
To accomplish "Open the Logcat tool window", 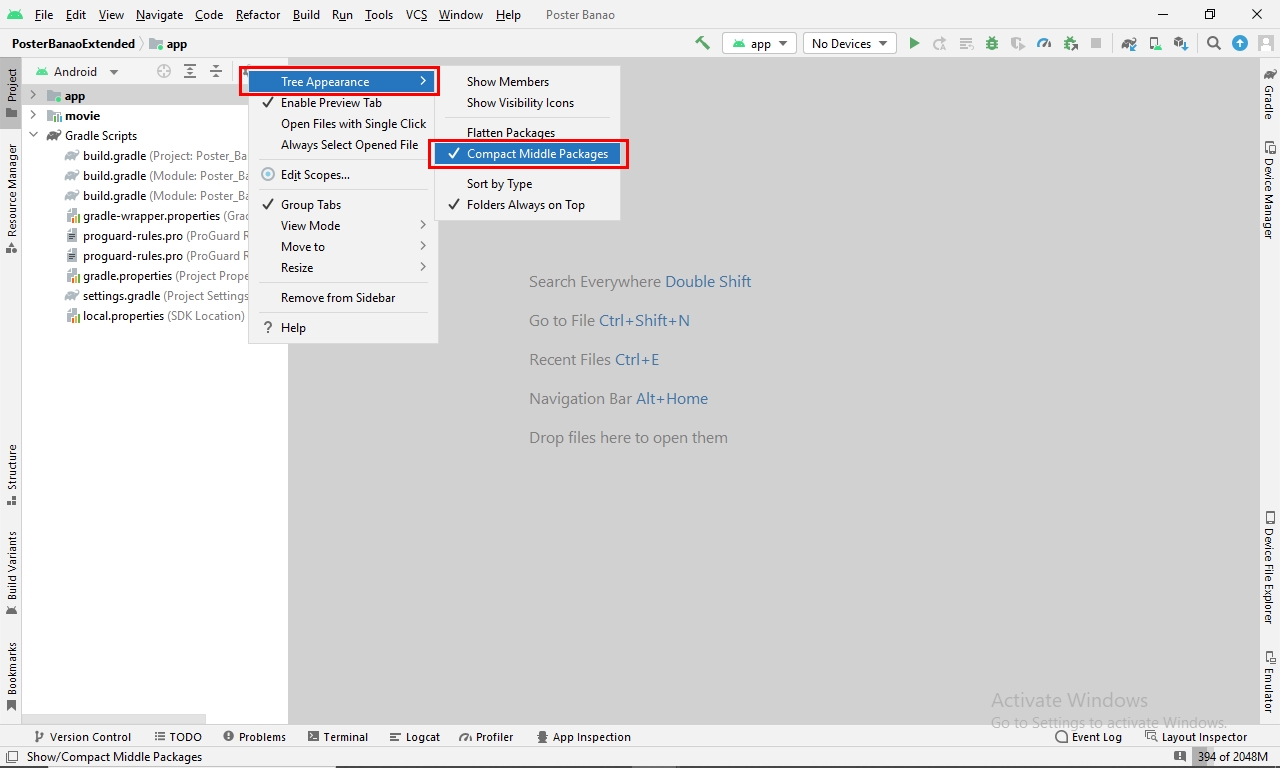I will click(415, 737).
